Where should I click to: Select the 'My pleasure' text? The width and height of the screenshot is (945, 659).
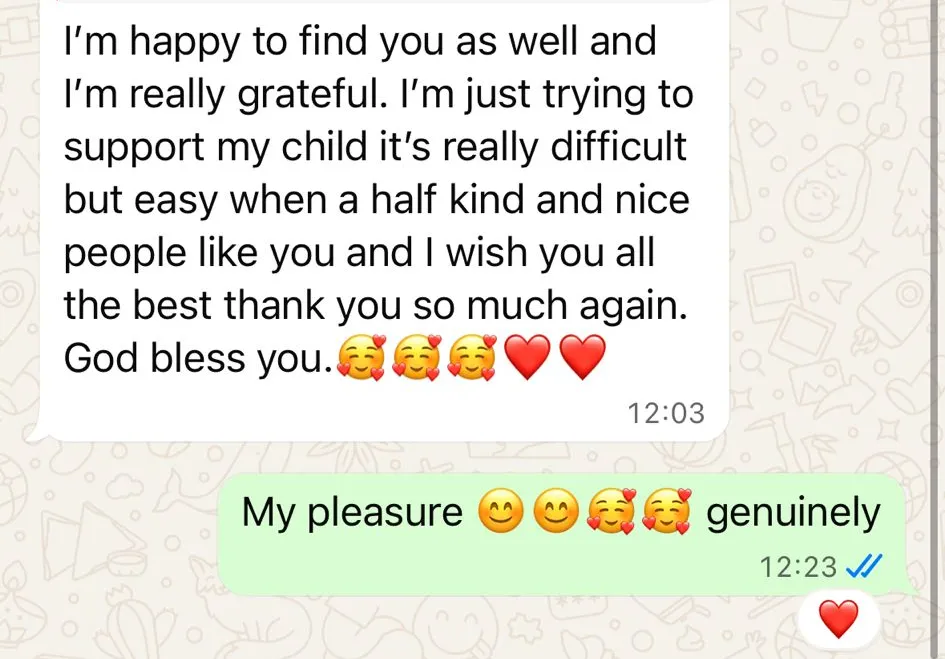pos(352,513)
